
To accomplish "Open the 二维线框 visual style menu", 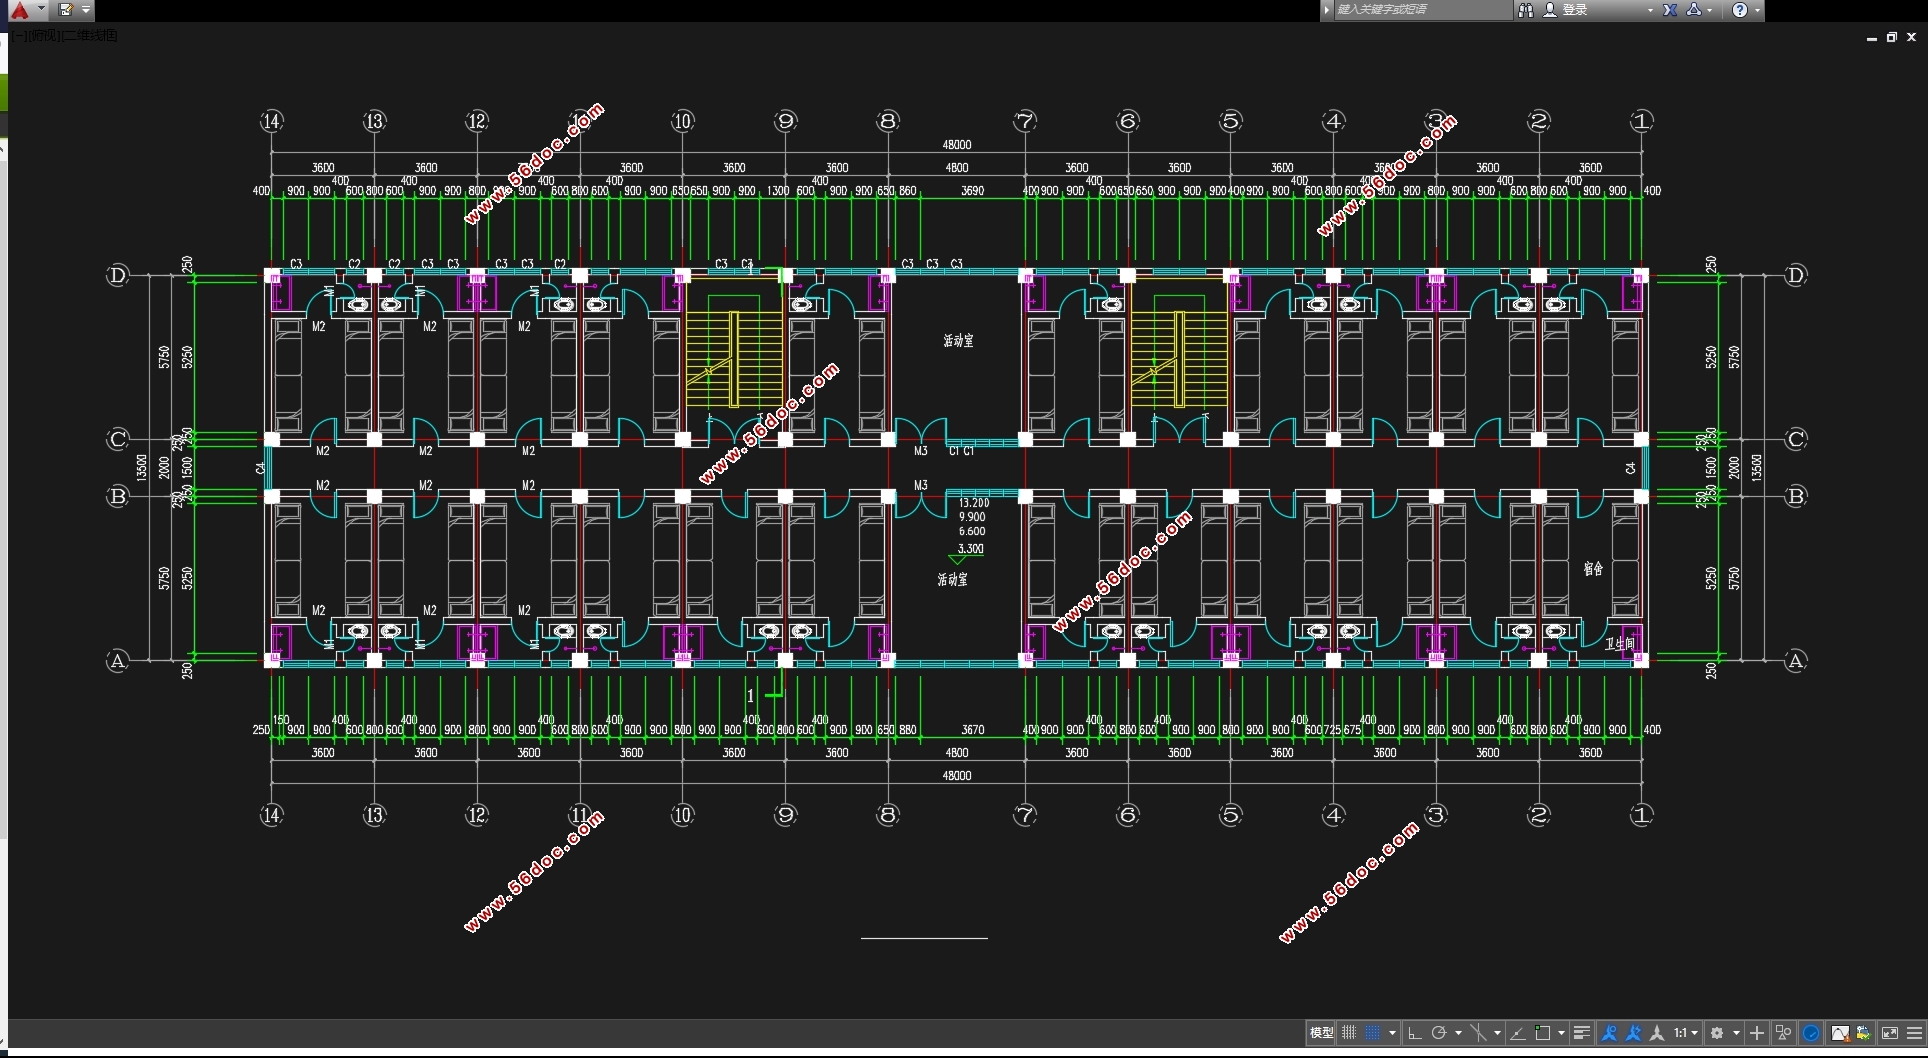I will pyautogui.click(x=89, y=35).
